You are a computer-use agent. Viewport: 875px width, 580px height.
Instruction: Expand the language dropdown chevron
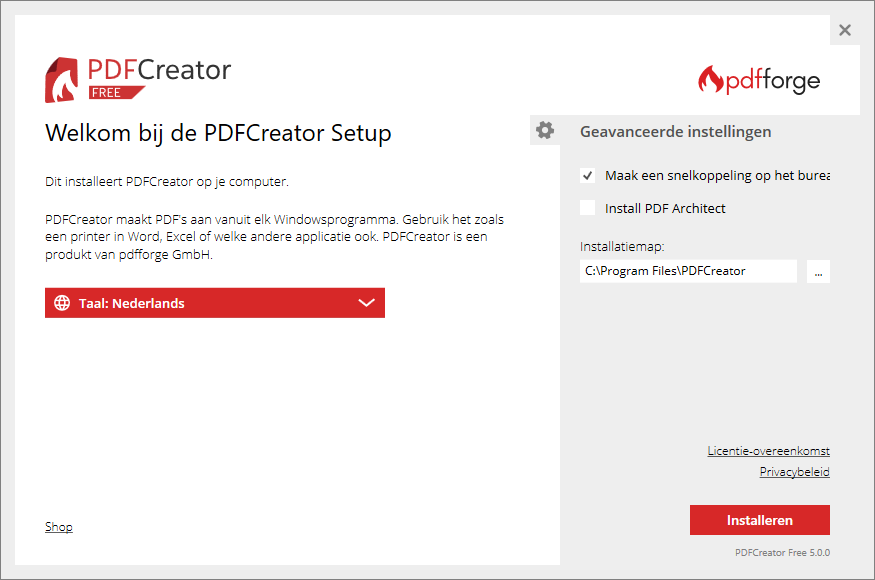[366, 303]
